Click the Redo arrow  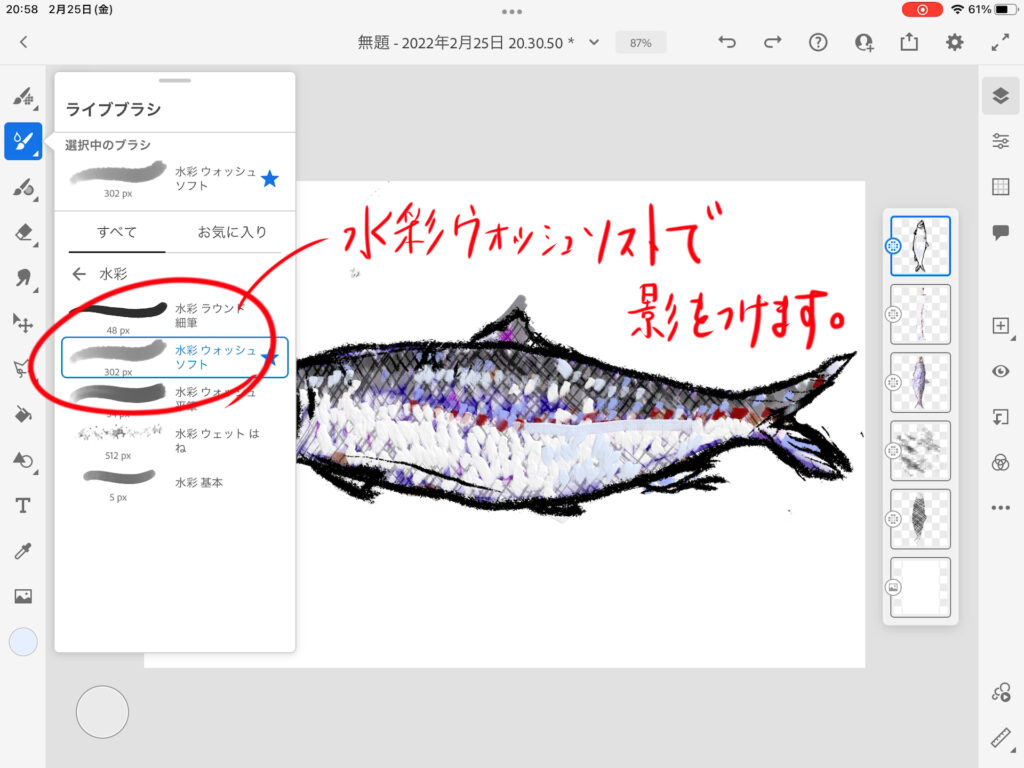point(772,42)
